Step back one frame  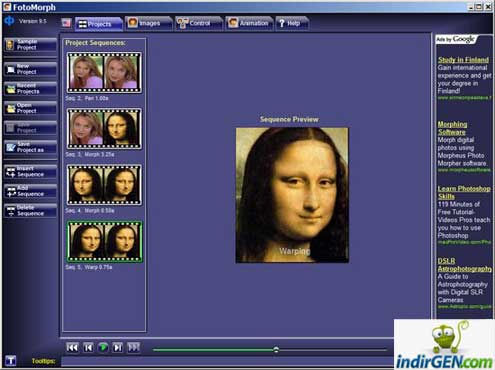click(x=88, y=348)
